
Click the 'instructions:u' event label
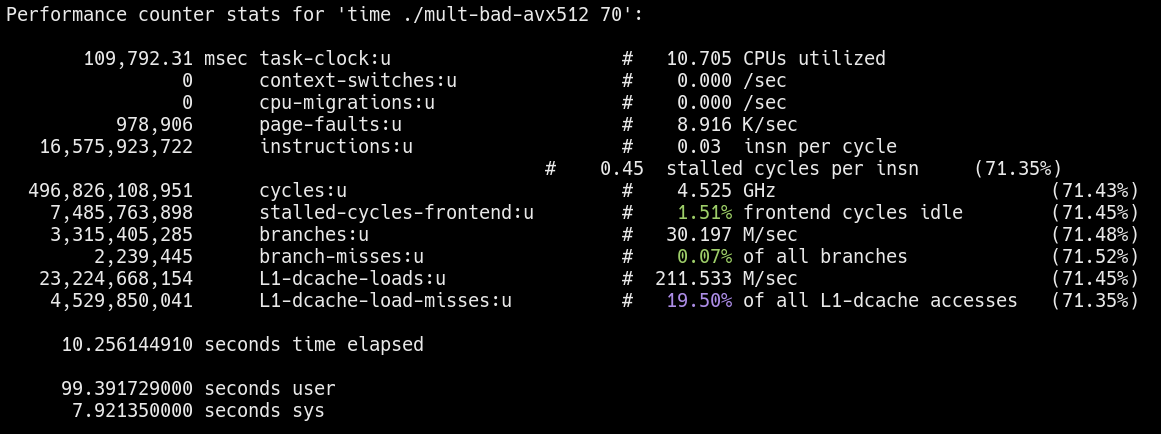click(336, 147)
